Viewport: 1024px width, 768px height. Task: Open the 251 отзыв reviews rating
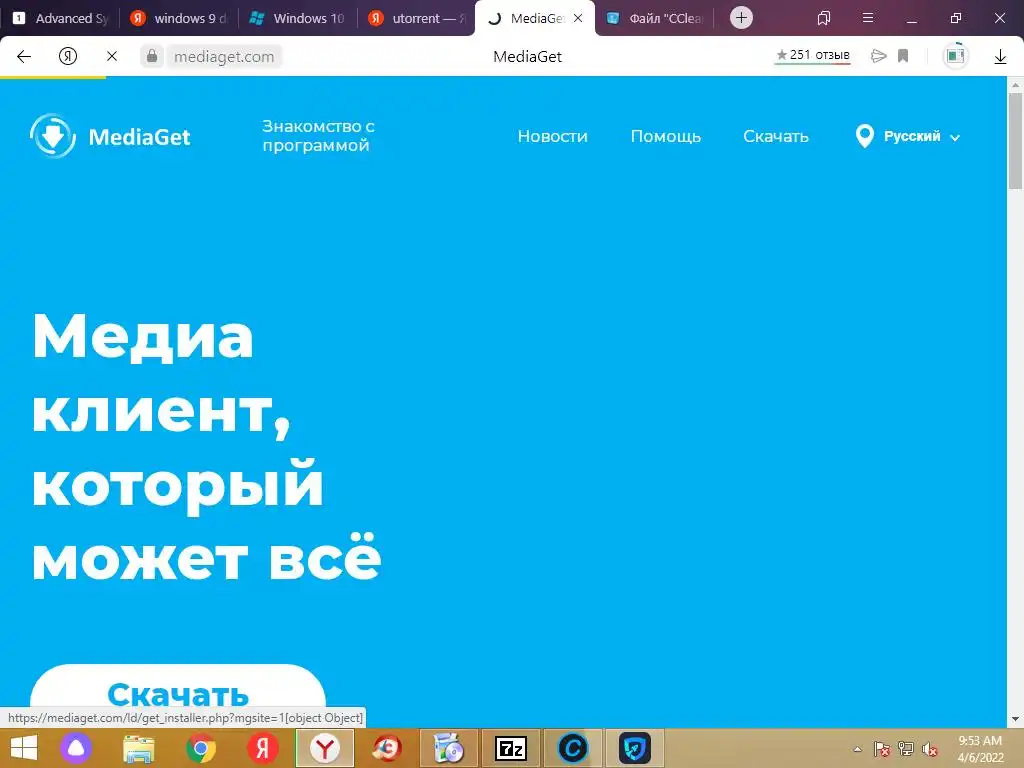(x=812, y=56)
